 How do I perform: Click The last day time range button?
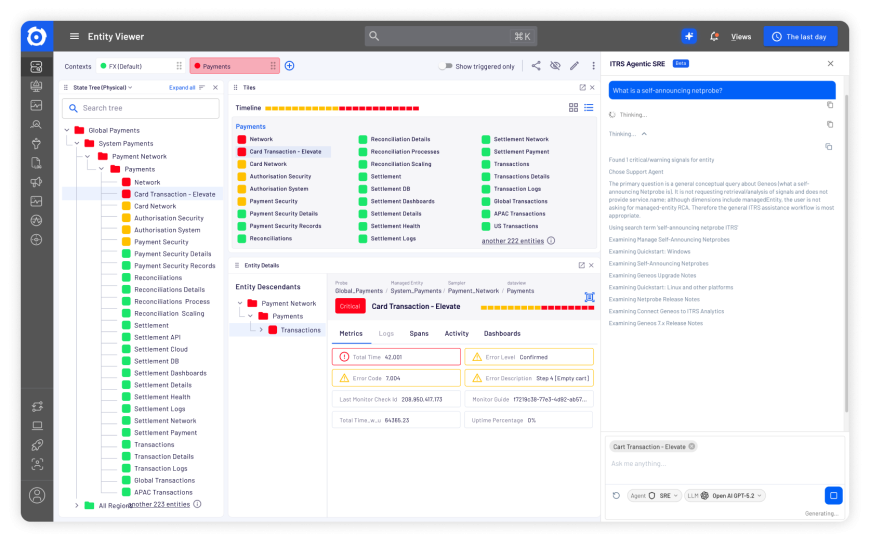click(x=800, y=37)
